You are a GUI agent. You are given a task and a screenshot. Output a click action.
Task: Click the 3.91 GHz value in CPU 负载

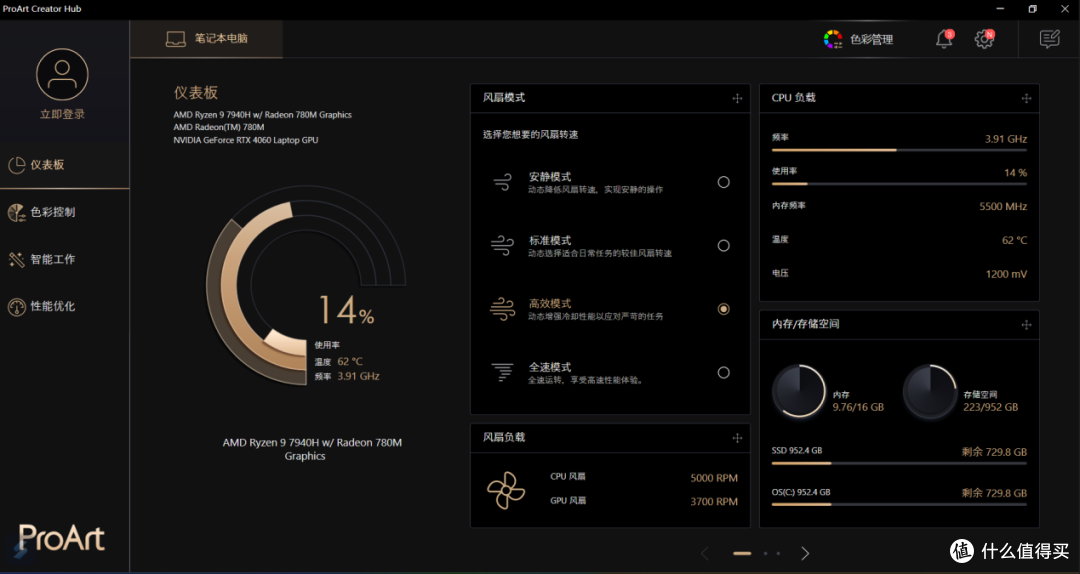pos(1006,139)
